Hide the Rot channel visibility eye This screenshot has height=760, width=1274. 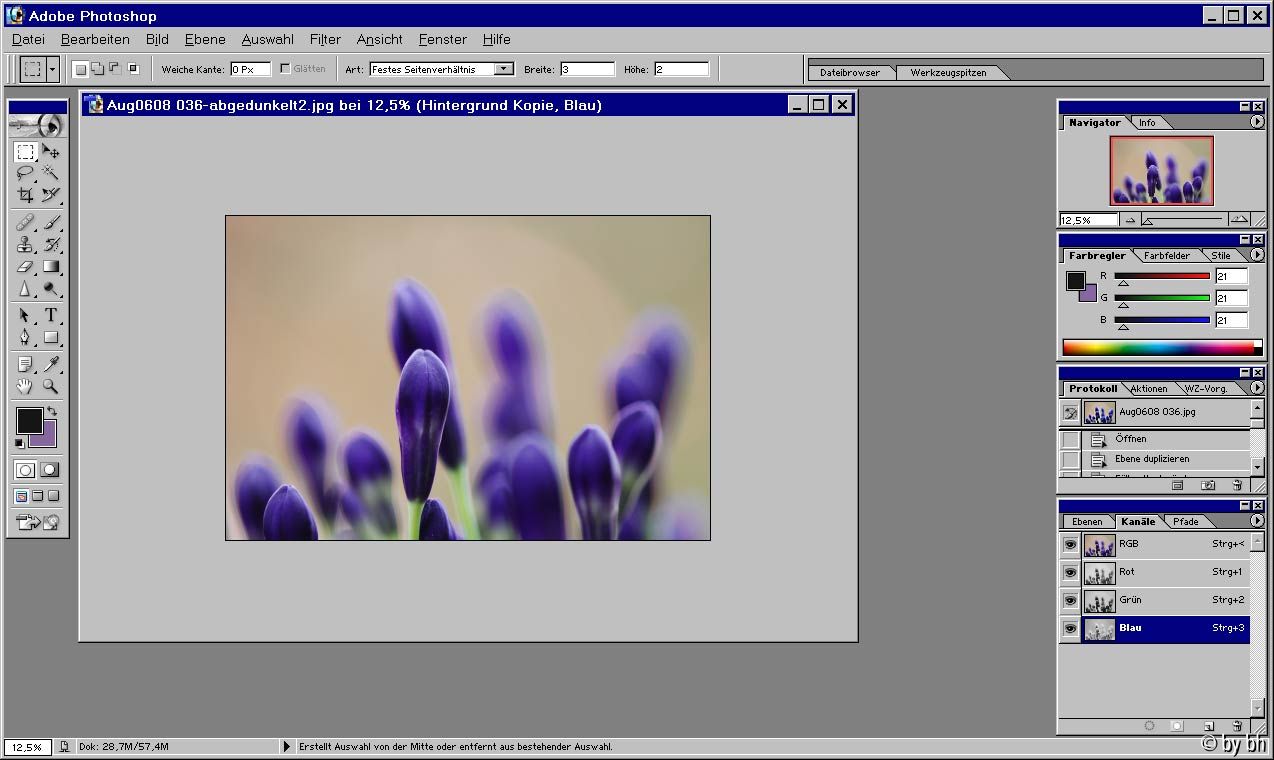(x=1070, y=573)
